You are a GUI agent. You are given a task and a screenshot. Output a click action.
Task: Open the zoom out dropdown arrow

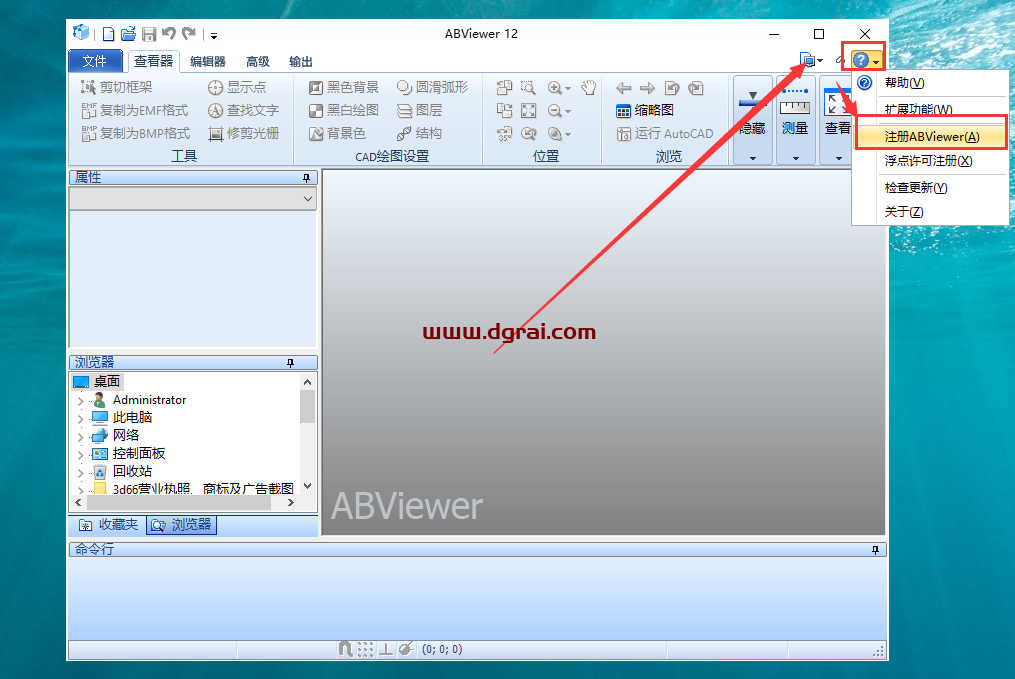click(568, 112)
